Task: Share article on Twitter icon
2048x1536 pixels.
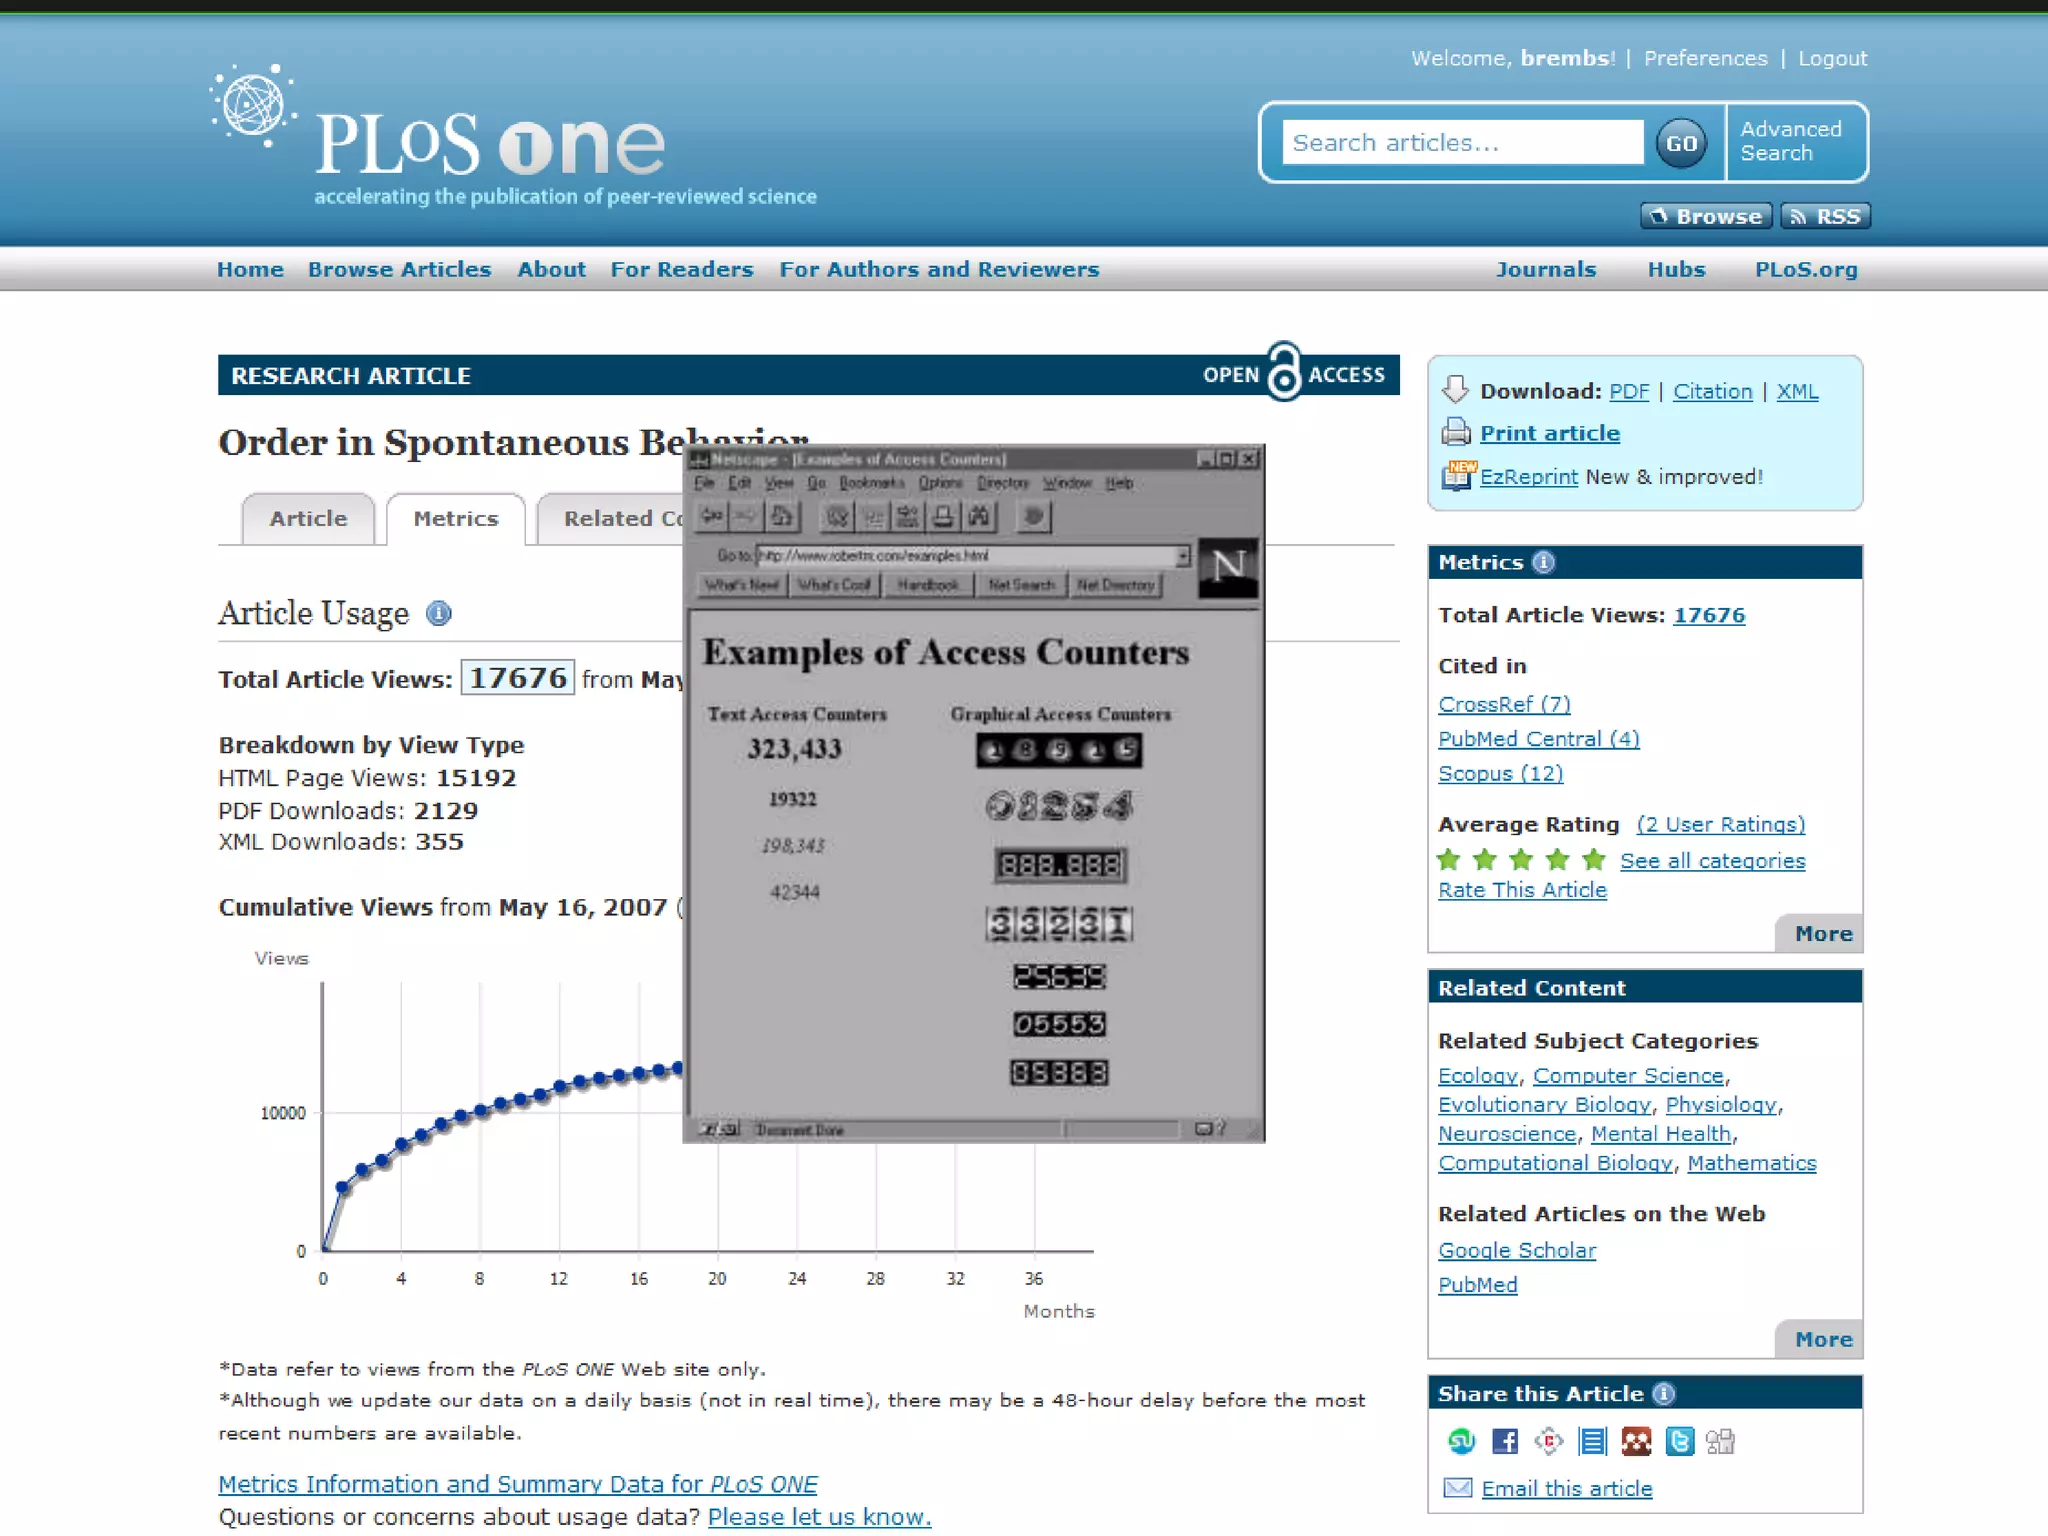Action: tap(1679, 1441)
